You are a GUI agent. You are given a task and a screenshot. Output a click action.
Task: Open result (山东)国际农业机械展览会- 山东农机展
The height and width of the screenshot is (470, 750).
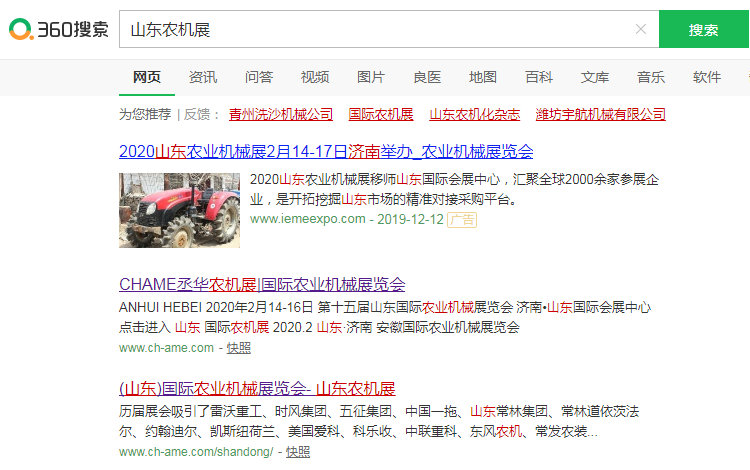click(257, 389)
